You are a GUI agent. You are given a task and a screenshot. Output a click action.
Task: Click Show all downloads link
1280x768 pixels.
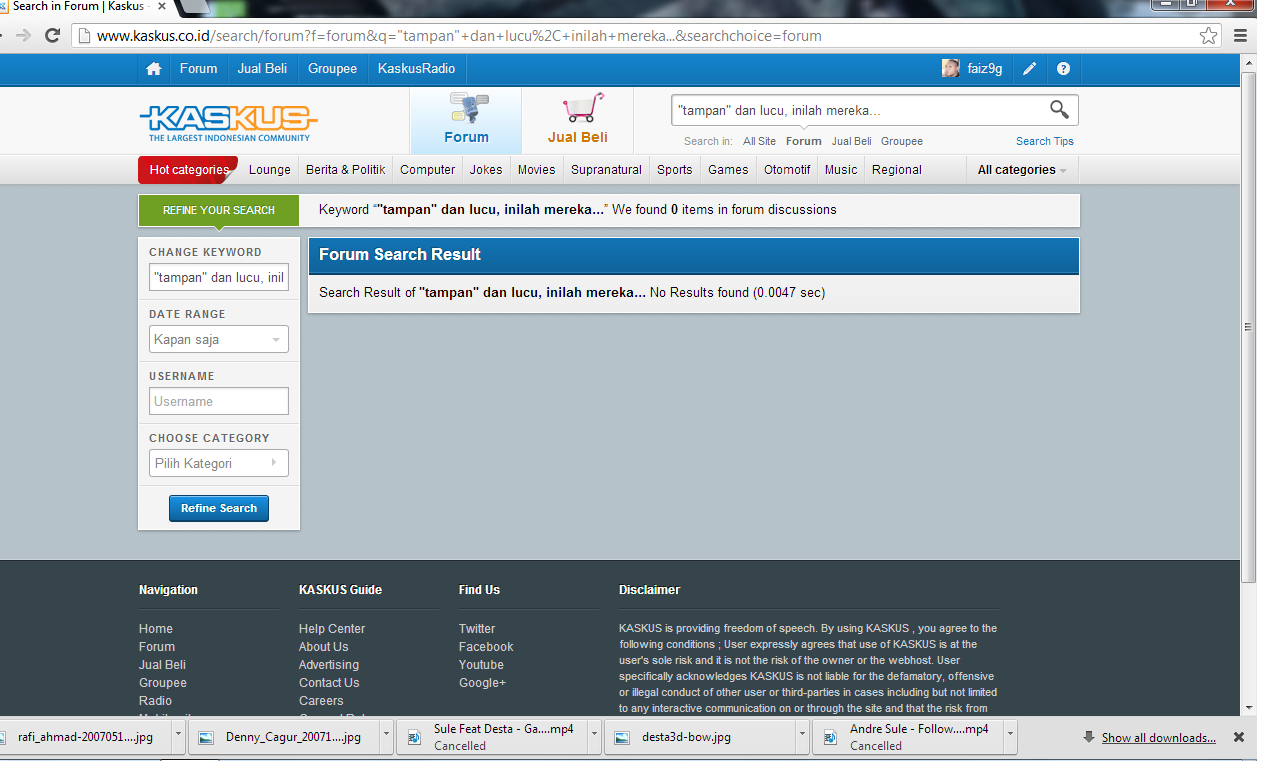pos(1158,738)
